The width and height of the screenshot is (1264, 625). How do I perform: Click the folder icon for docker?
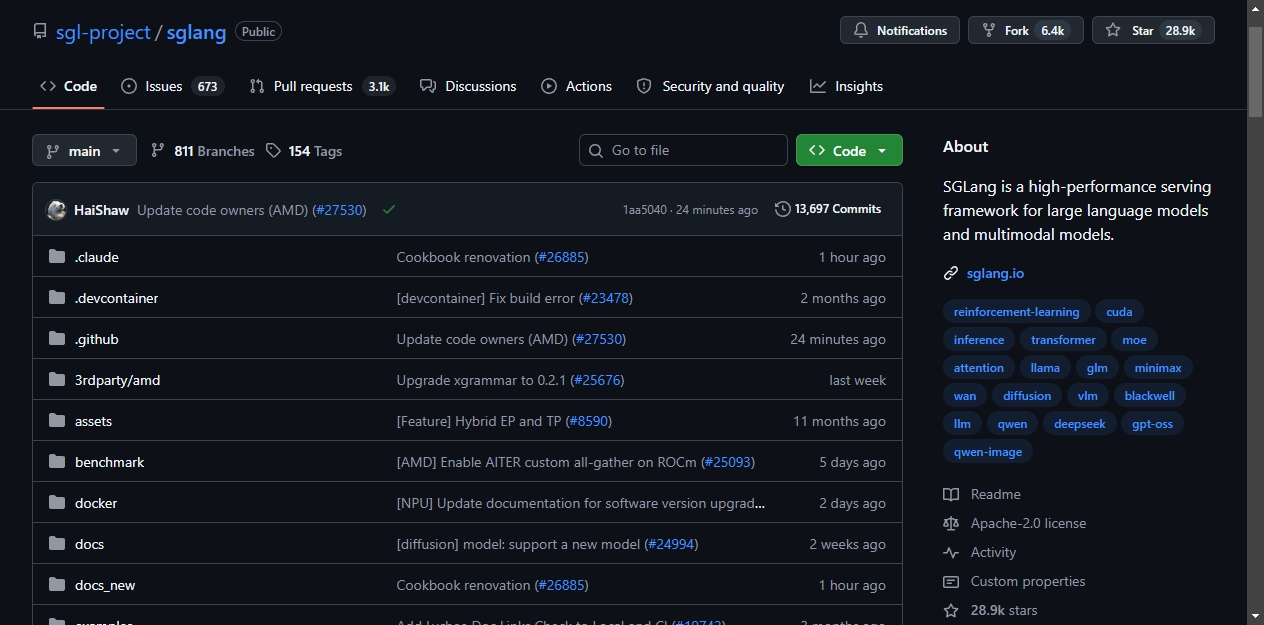pos(57,503)
